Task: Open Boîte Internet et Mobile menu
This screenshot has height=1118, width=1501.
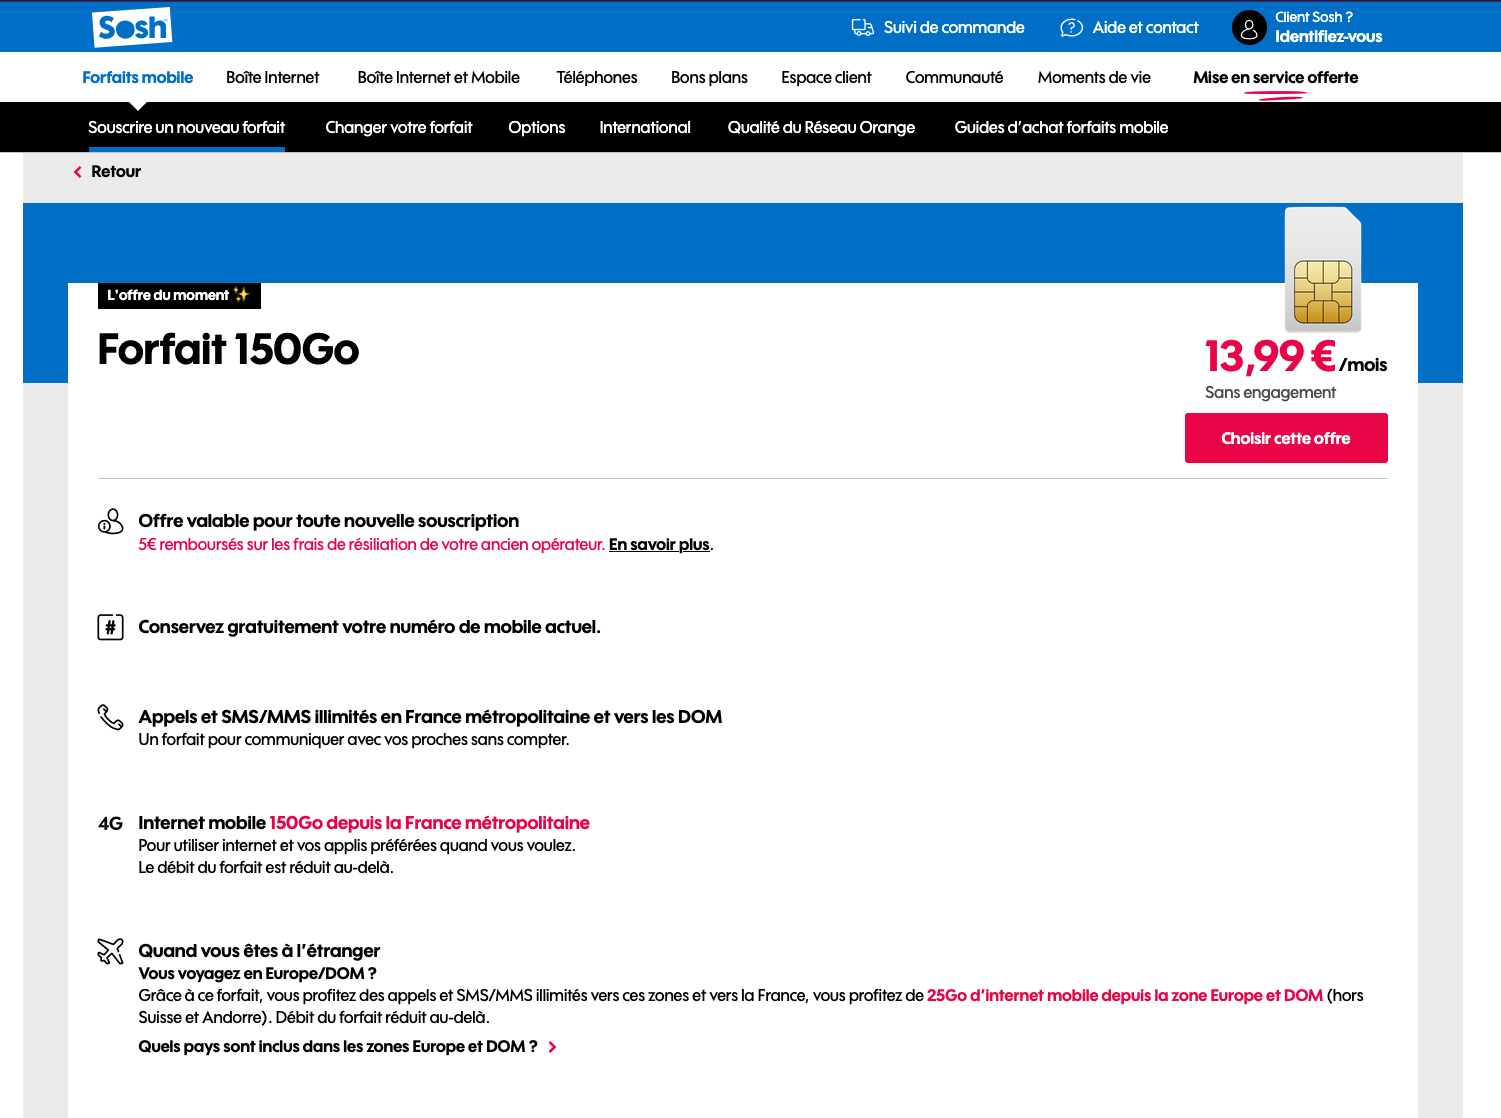Action: [x=438, y=78]
